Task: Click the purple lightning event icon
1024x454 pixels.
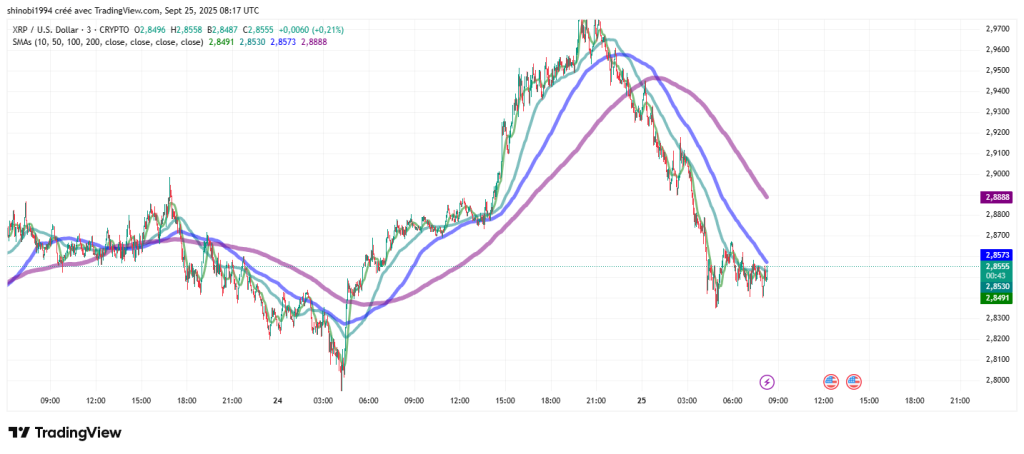Action: (x=767, y=382)
